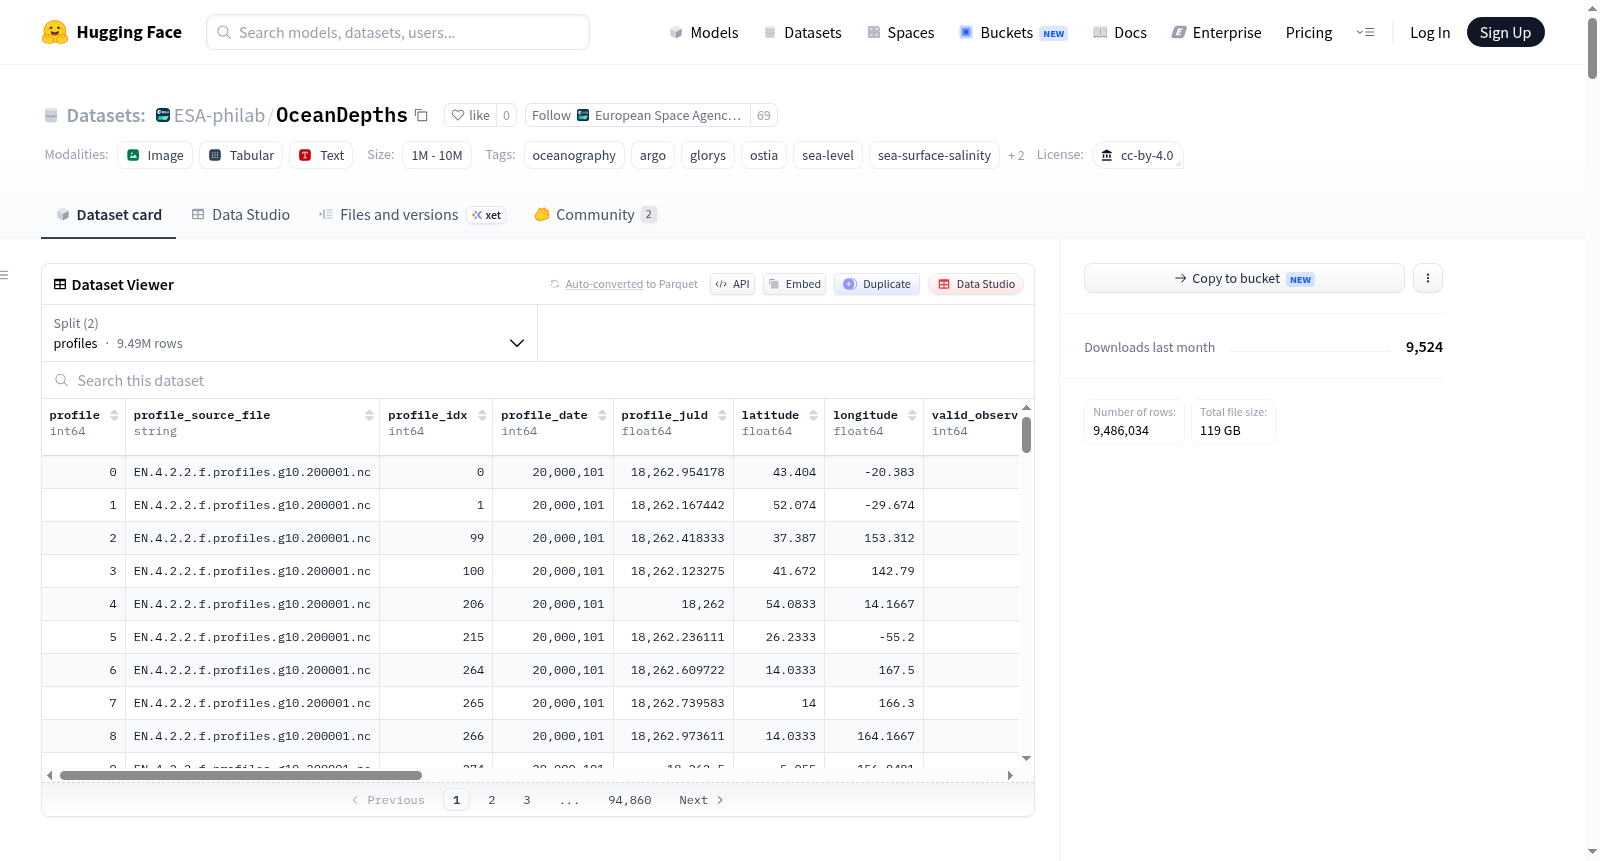1600x861 pixels.
Task: Open the Docs navigation item
Action: click(1120, 33)
